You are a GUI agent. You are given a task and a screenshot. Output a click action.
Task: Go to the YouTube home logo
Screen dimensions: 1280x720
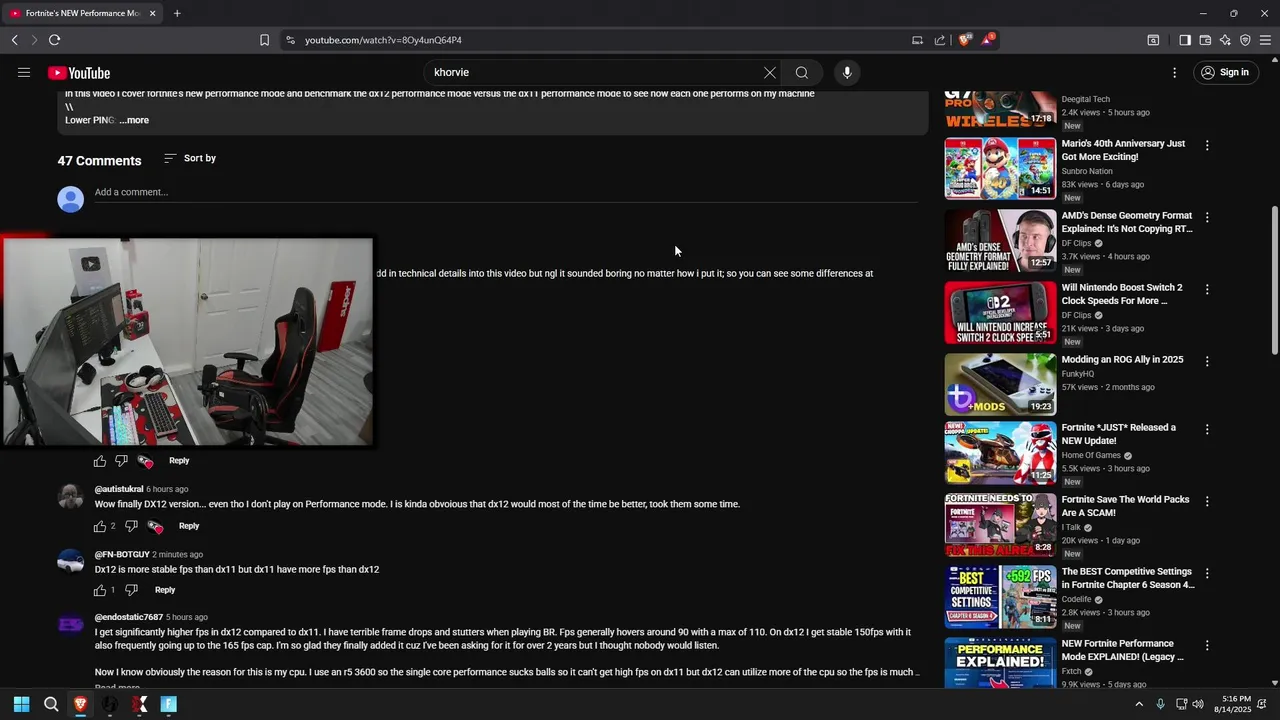tap(78, 73)
